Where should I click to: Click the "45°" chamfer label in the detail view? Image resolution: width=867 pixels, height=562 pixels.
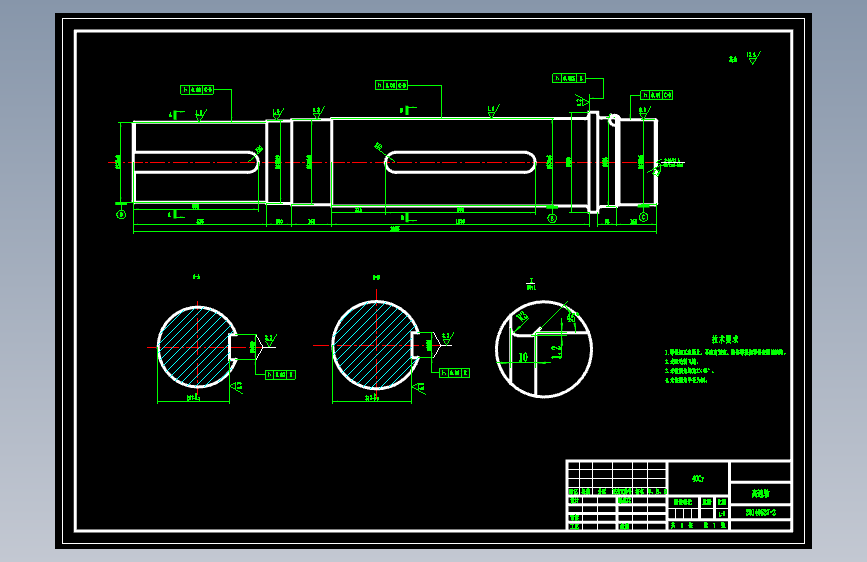[572, 317]
